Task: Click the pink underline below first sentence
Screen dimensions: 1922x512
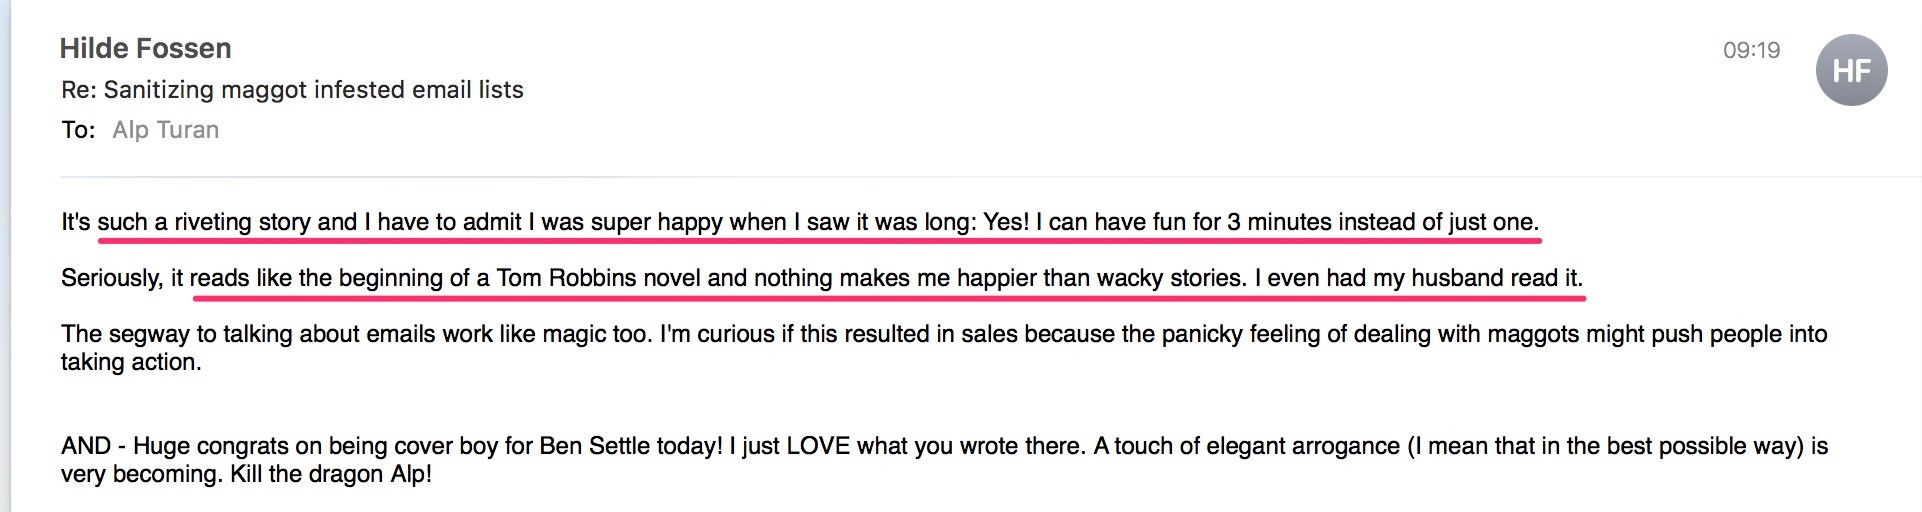Action: click(x=819, y=240)
